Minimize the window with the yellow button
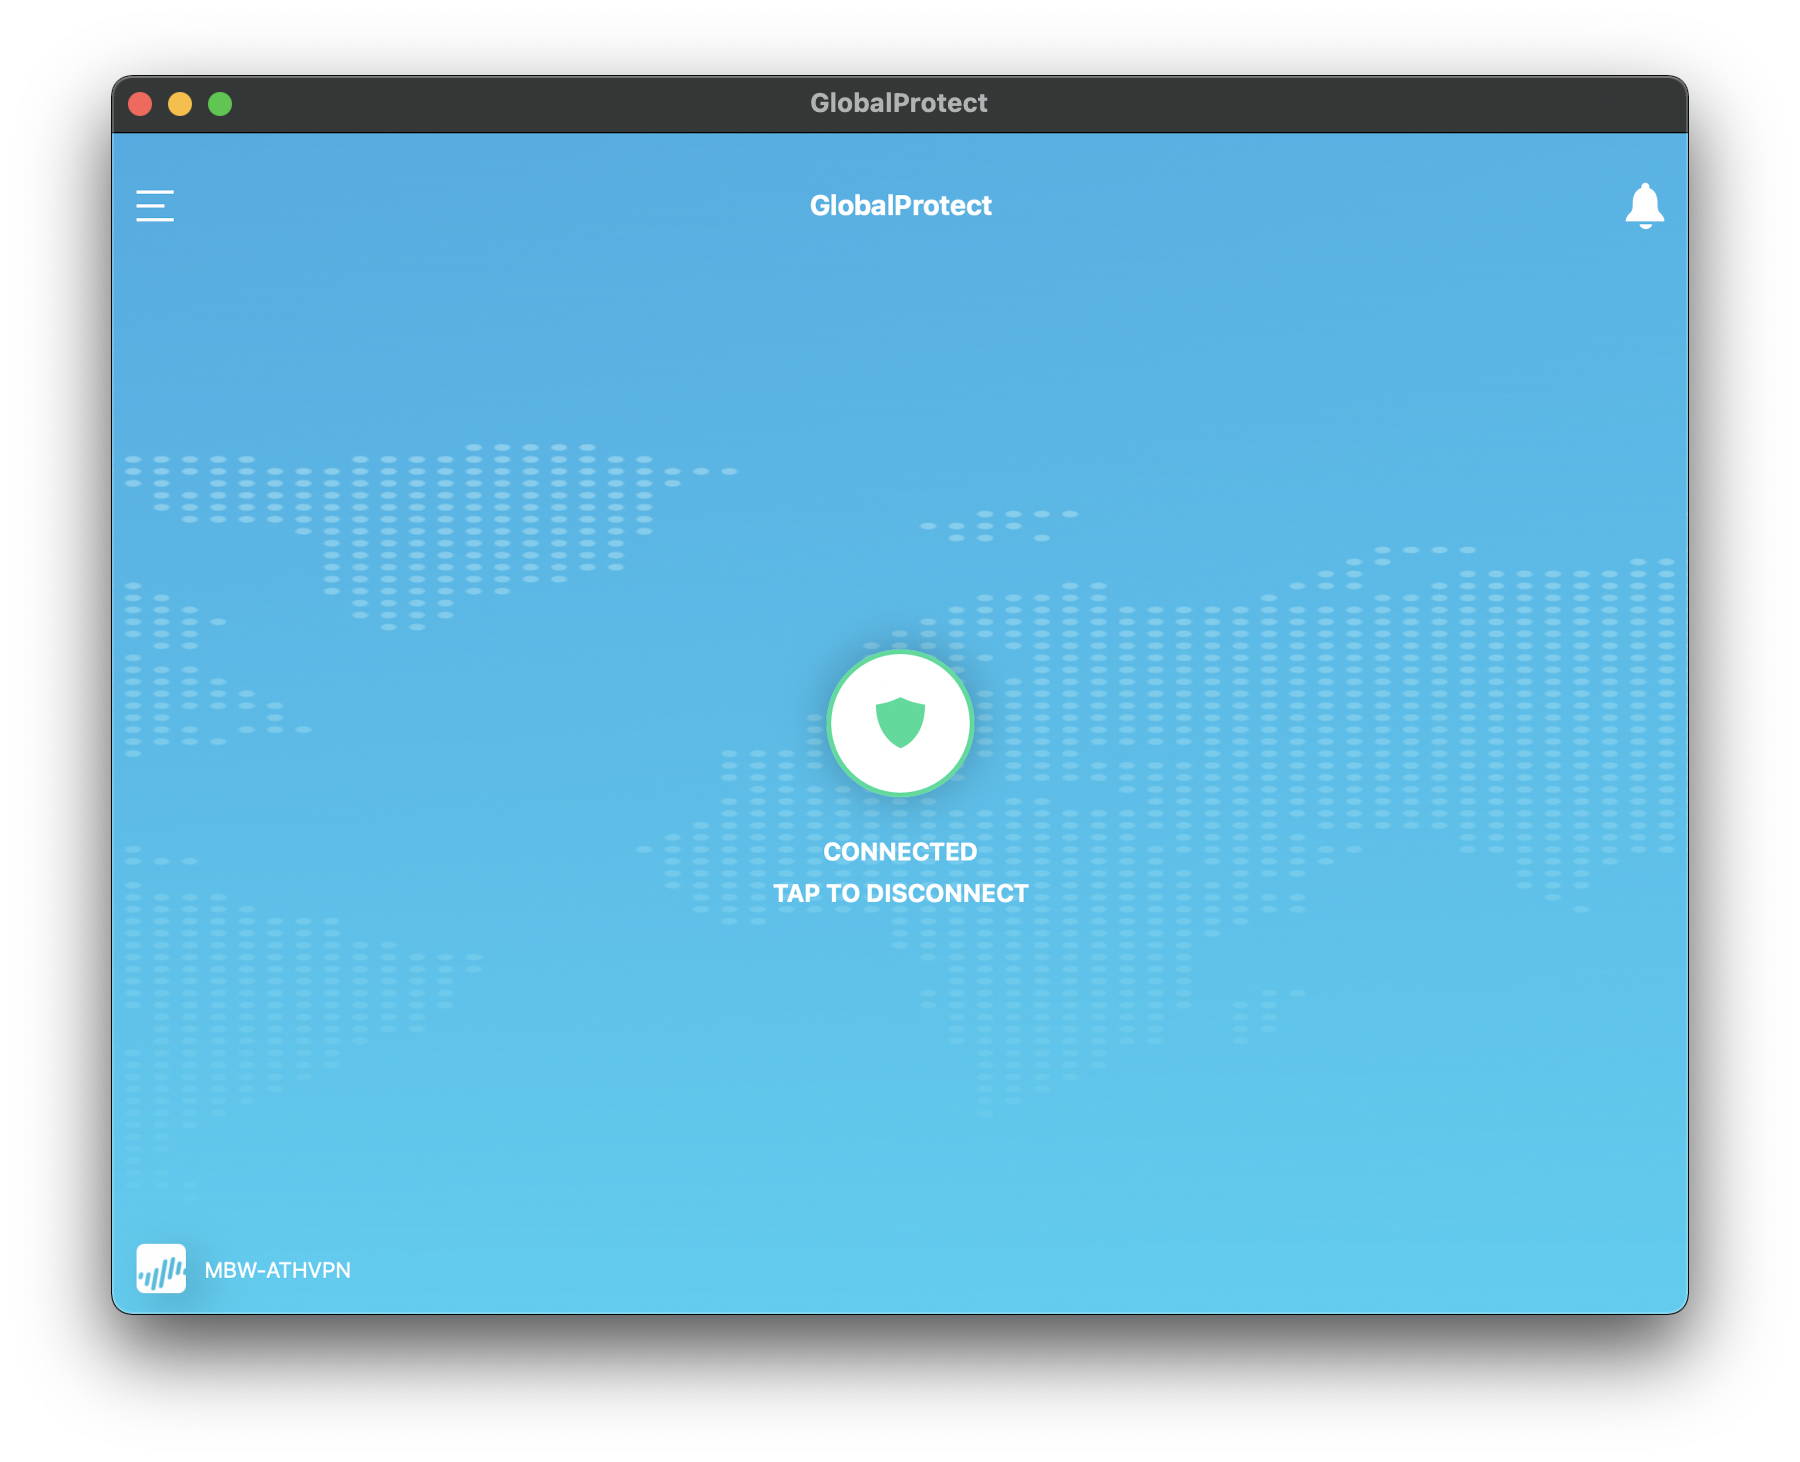 click(x=180, y=104)
